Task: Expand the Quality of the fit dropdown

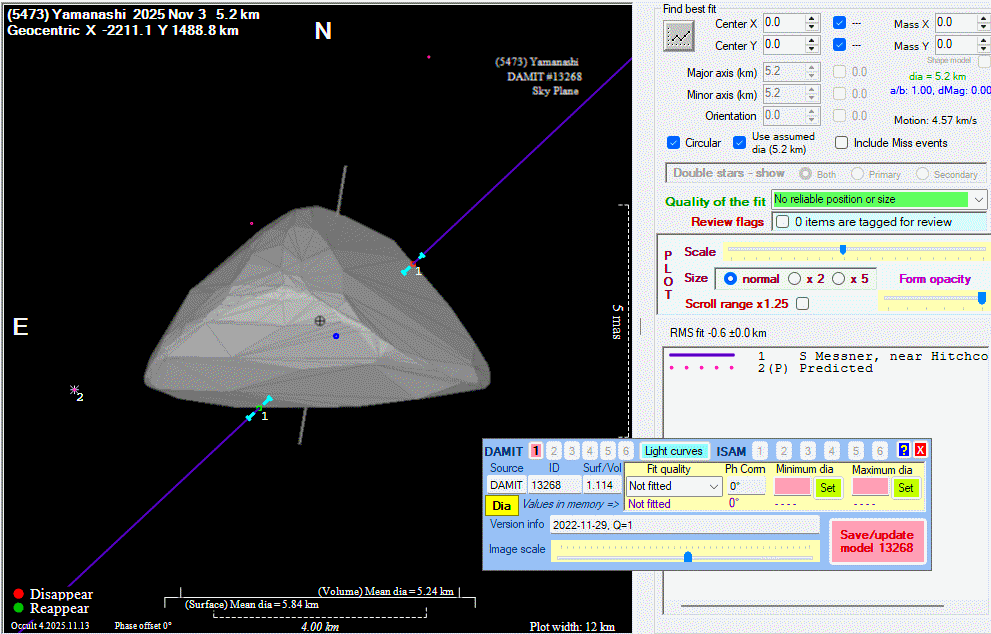Action: [x=978, y=200]
